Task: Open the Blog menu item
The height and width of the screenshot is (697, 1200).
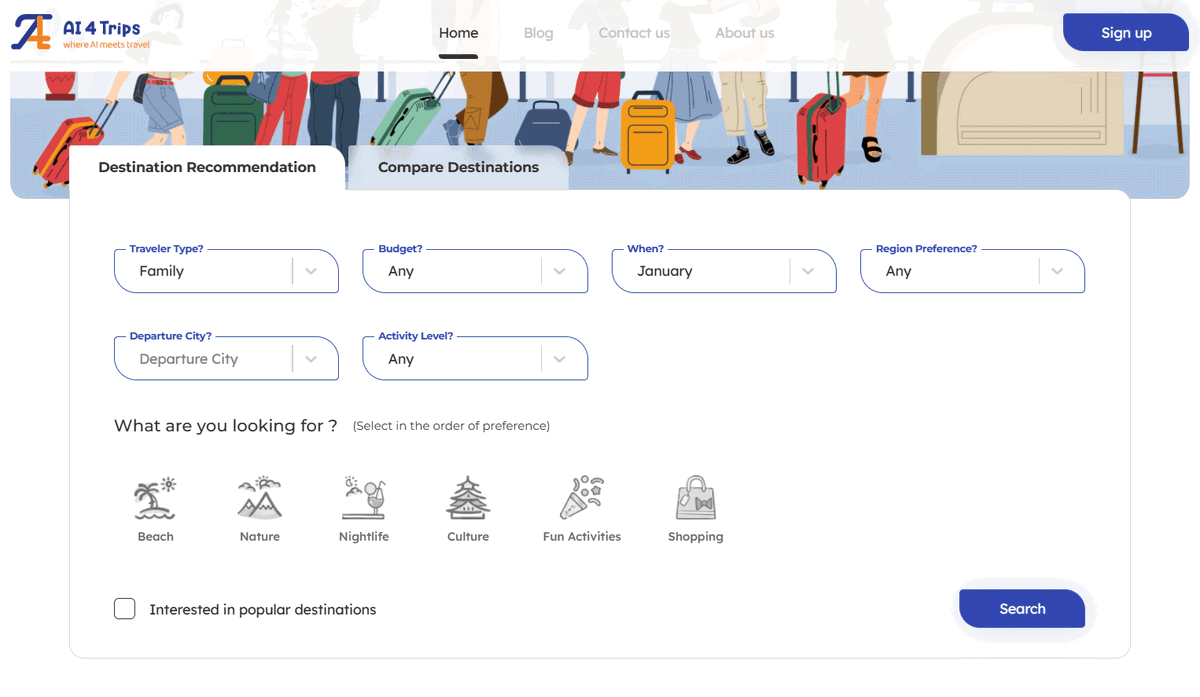Action: coord(538,33)
